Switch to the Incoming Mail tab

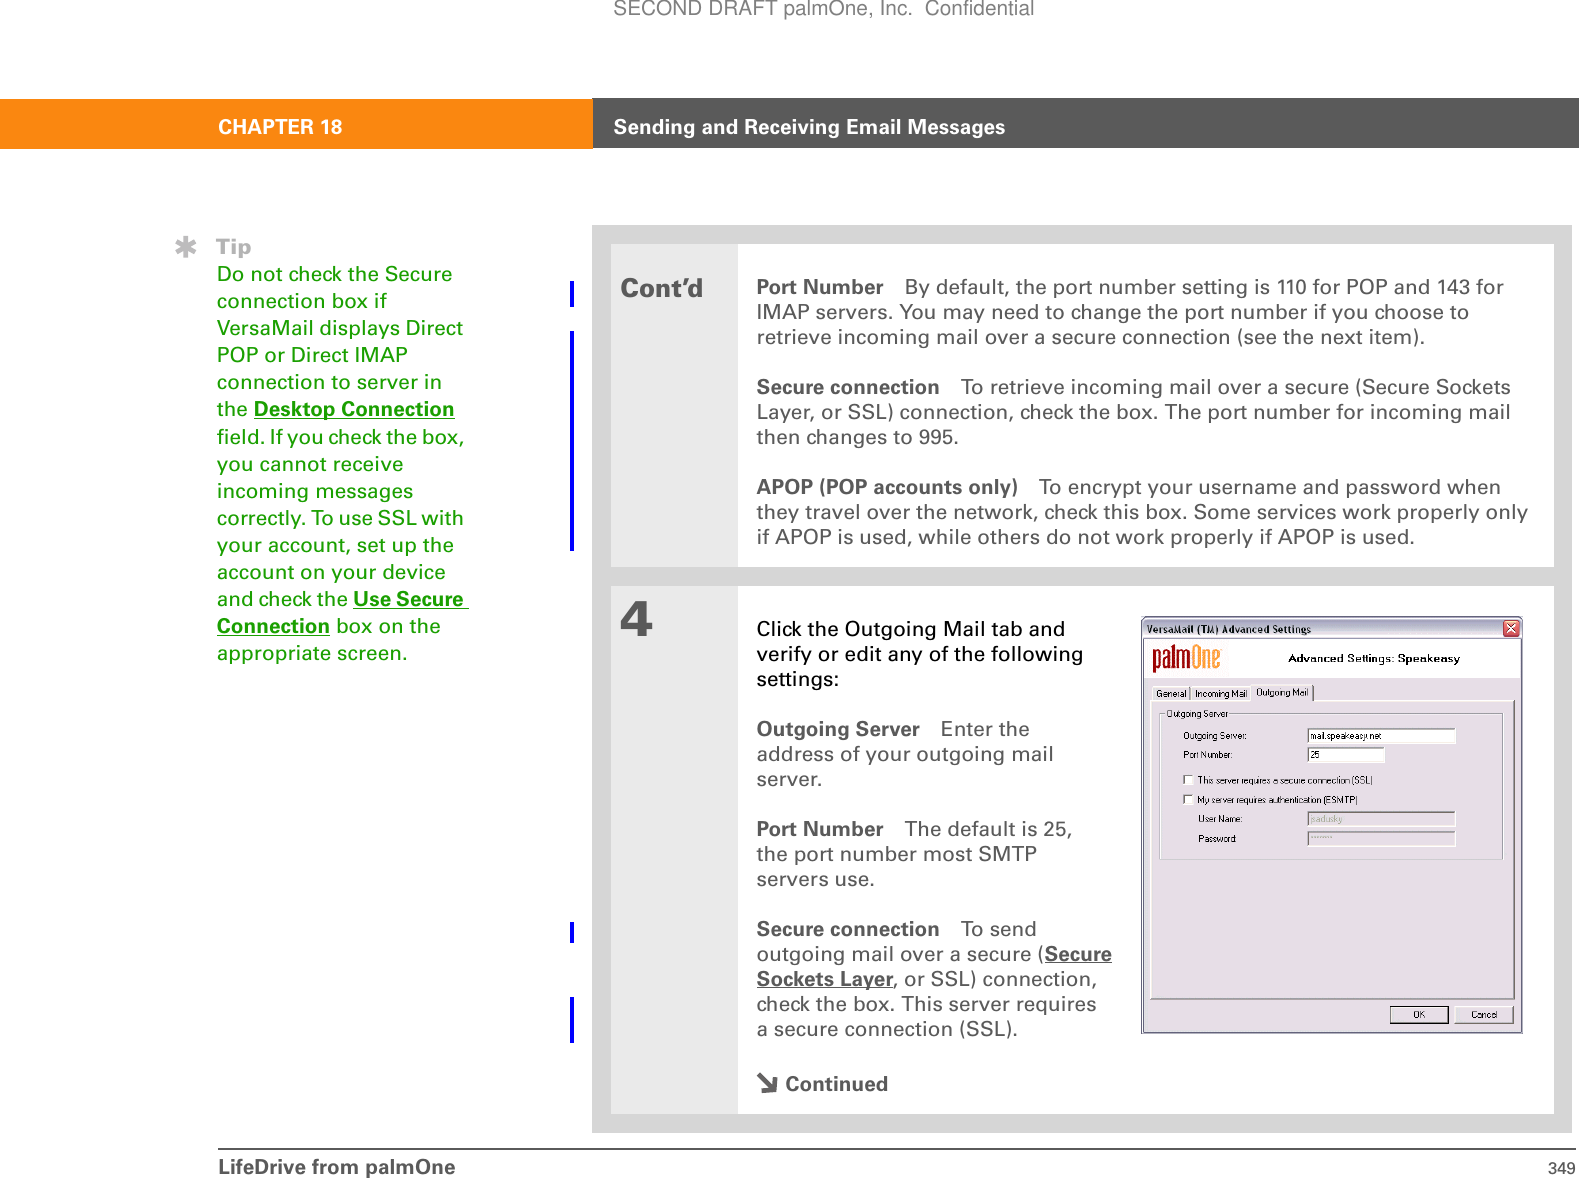click(x=1220, y=693)
